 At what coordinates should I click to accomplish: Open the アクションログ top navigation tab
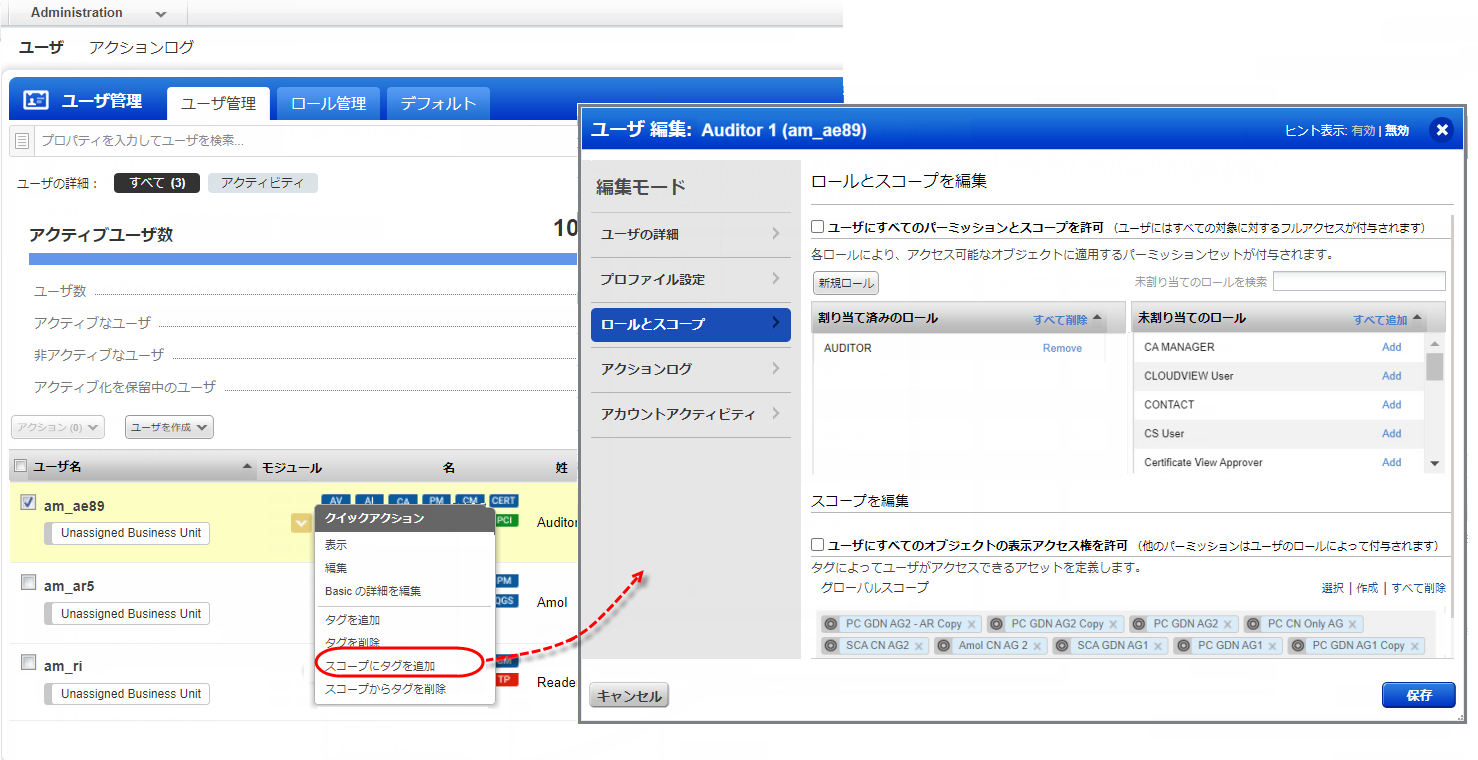pos(141,47)
